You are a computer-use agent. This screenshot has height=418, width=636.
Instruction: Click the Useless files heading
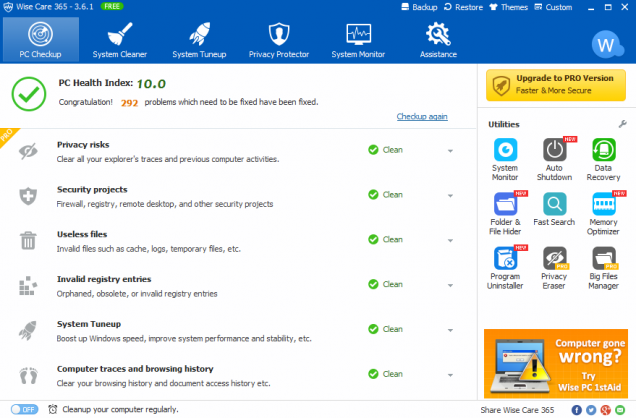pyautogui.click(x=82, y=234)
